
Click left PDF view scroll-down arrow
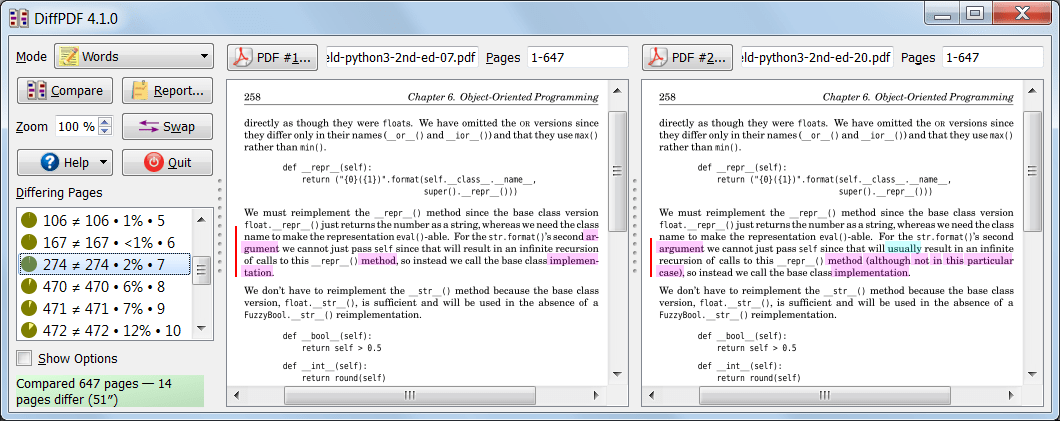(x=617, y=374)
